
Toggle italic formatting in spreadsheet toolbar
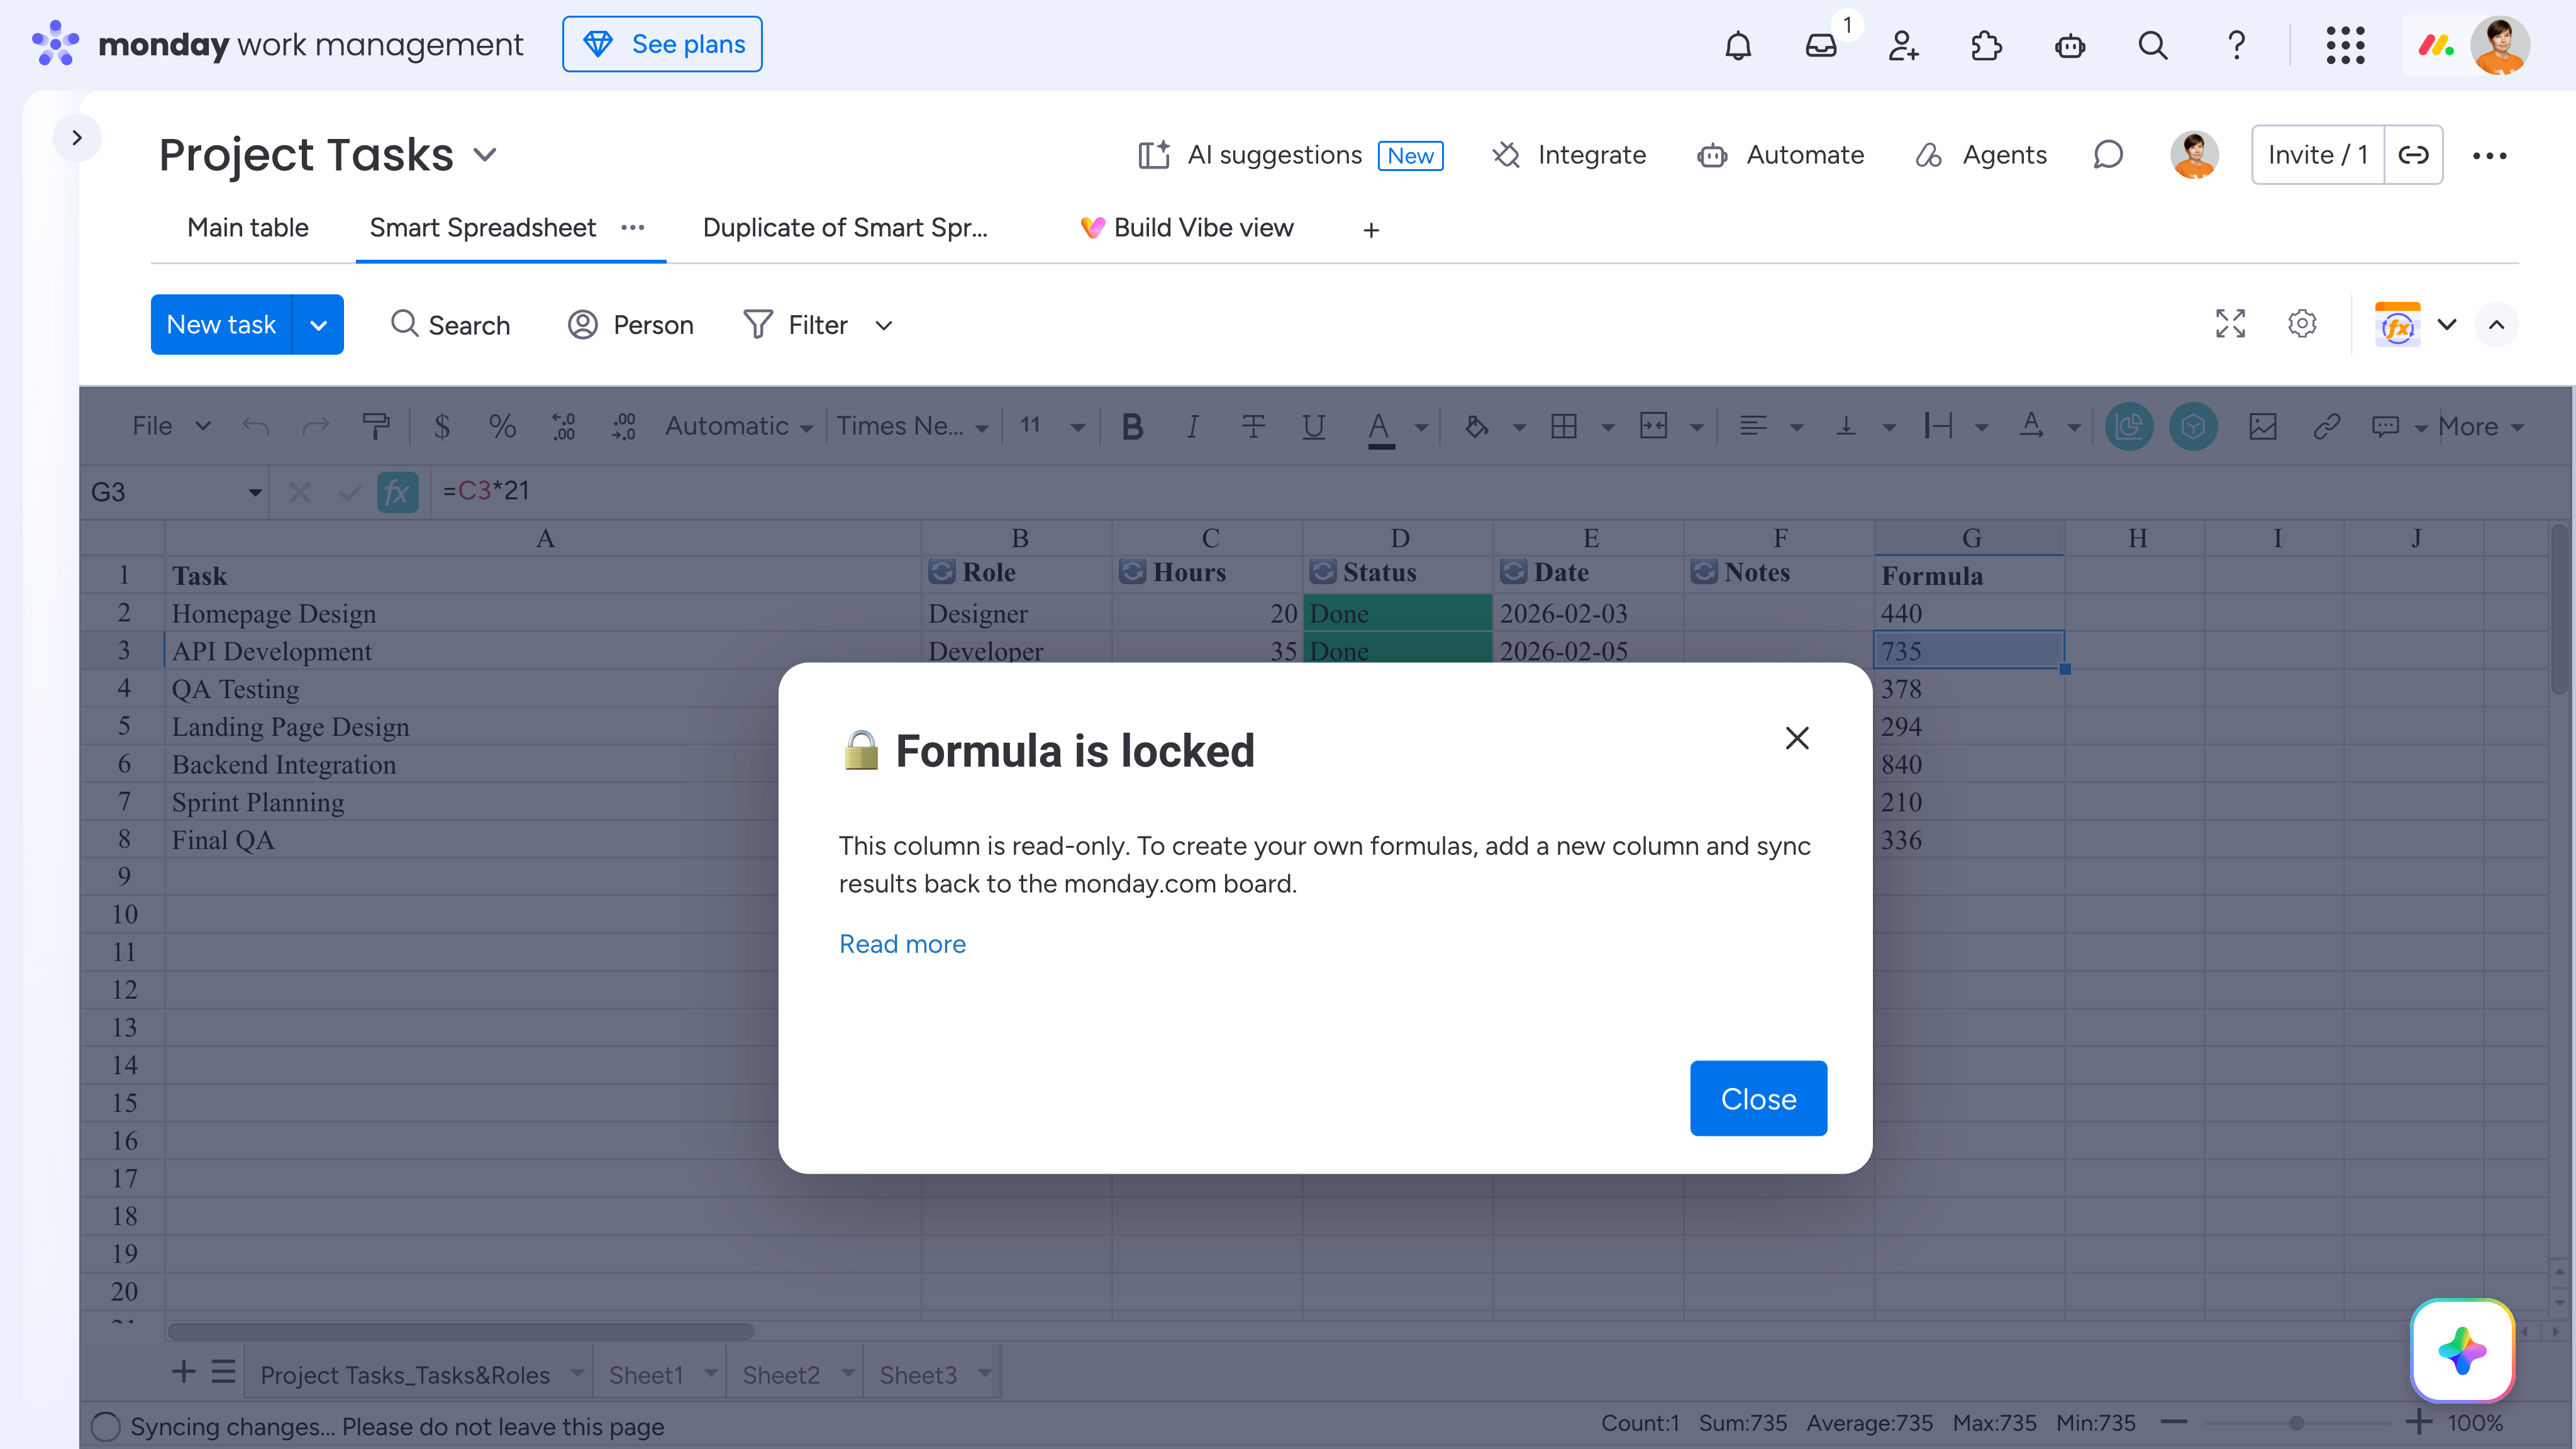point(1192,427)
